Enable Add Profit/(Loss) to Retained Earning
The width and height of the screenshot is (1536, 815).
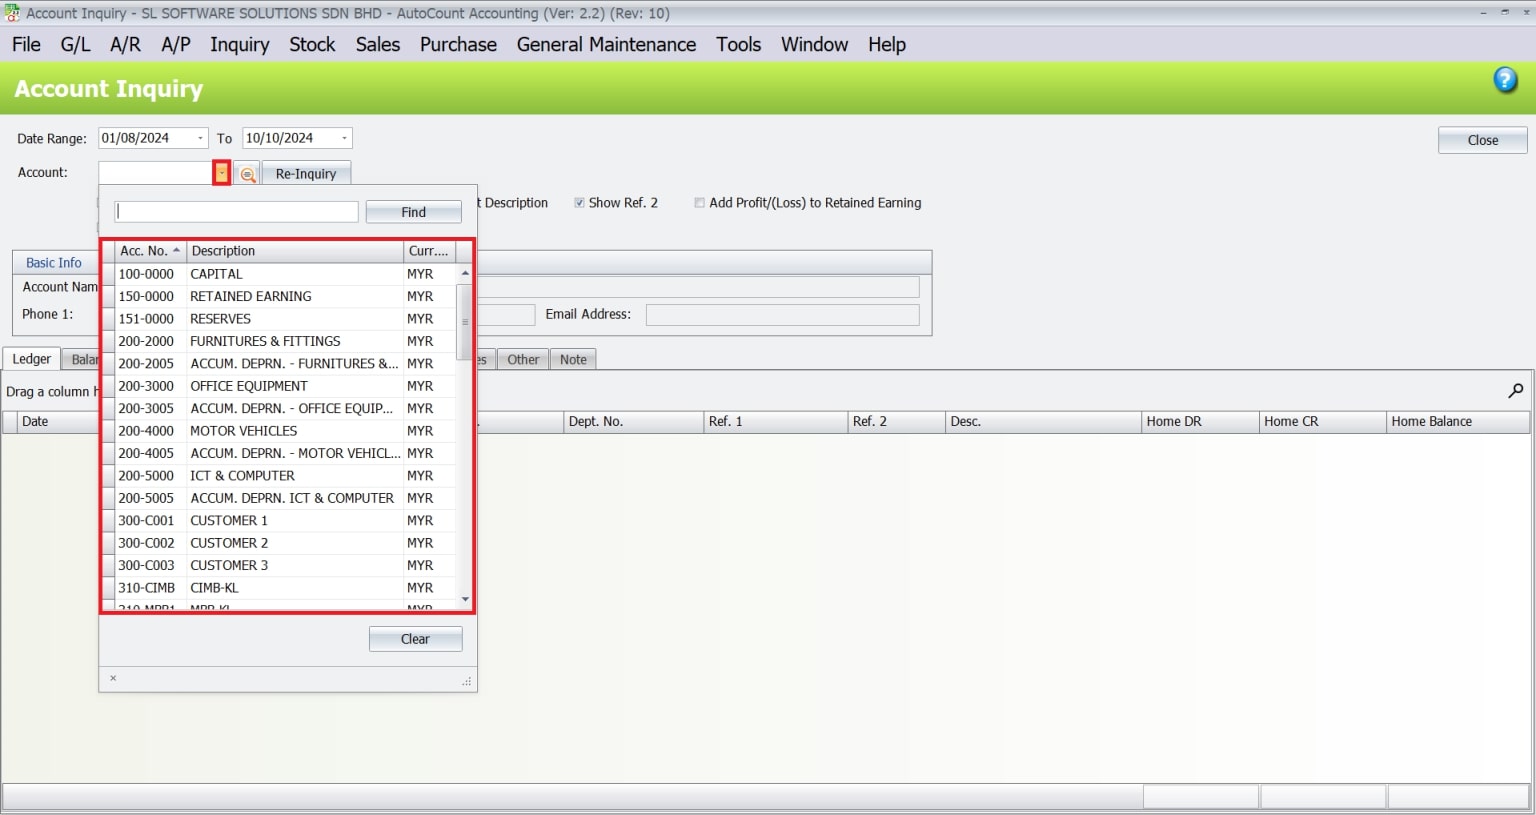pos(700,202)
